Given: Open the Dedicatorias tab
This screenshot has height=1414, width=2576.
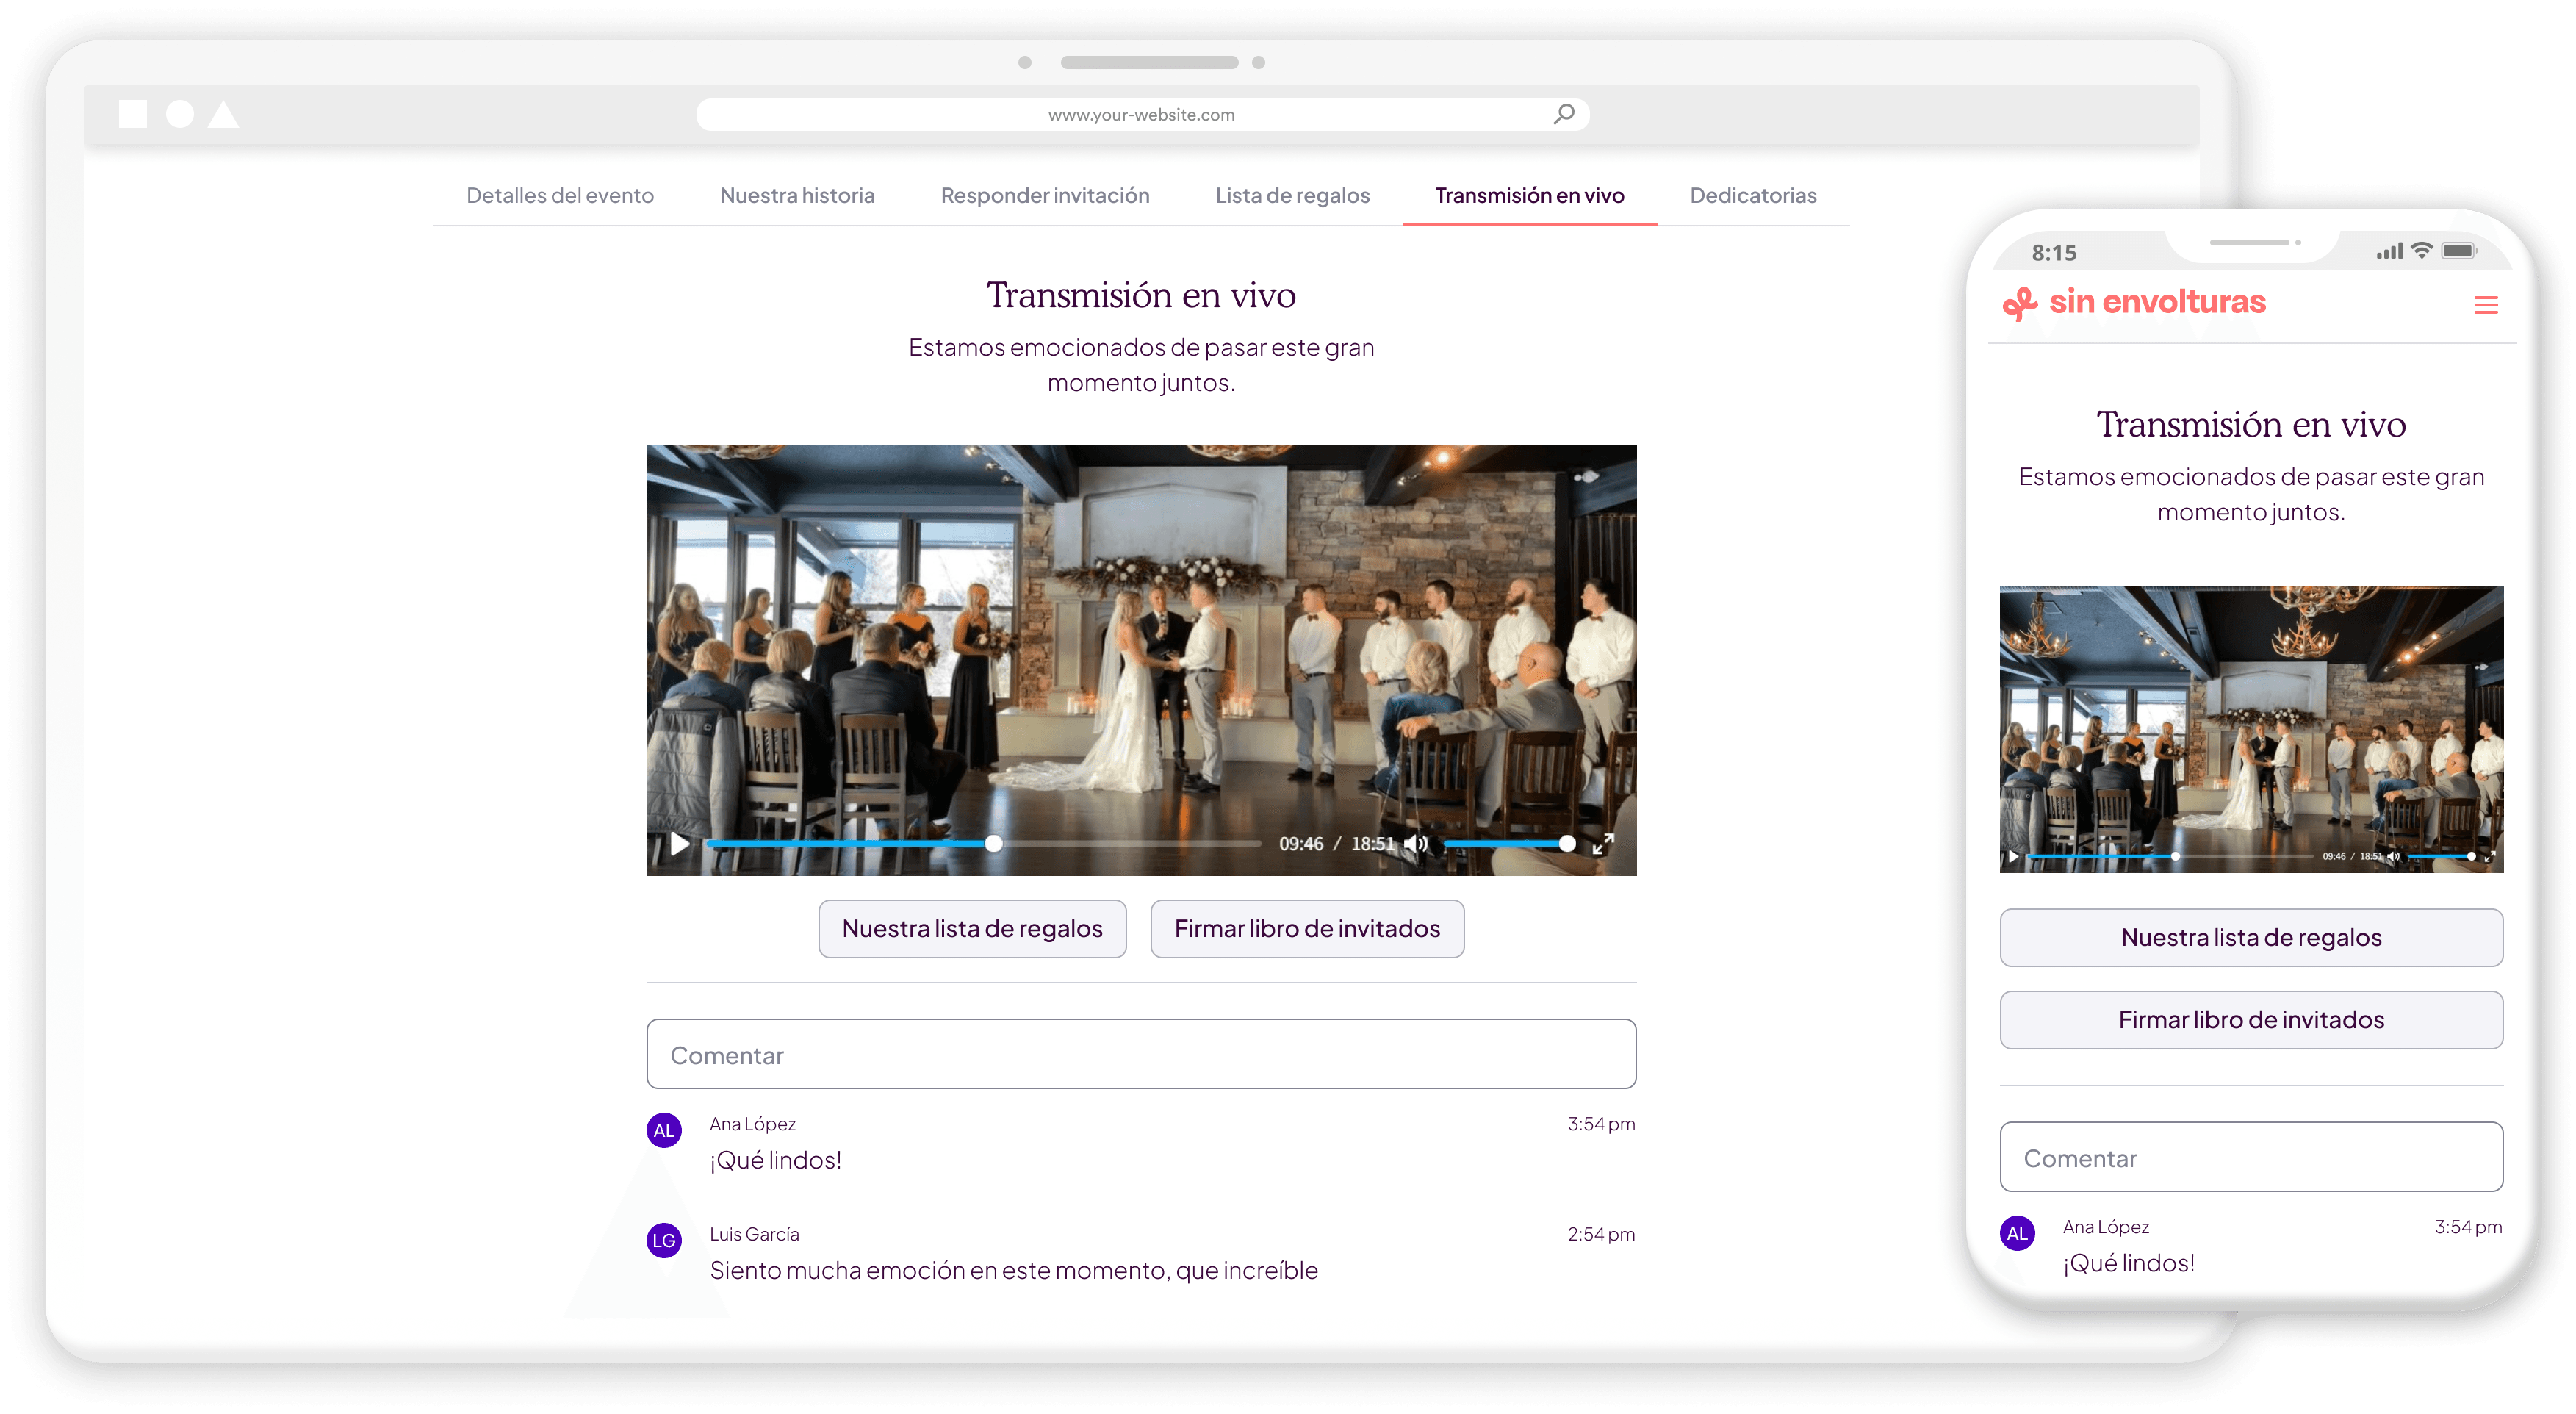Looking at the screenshot, I should click(1753, 195).
